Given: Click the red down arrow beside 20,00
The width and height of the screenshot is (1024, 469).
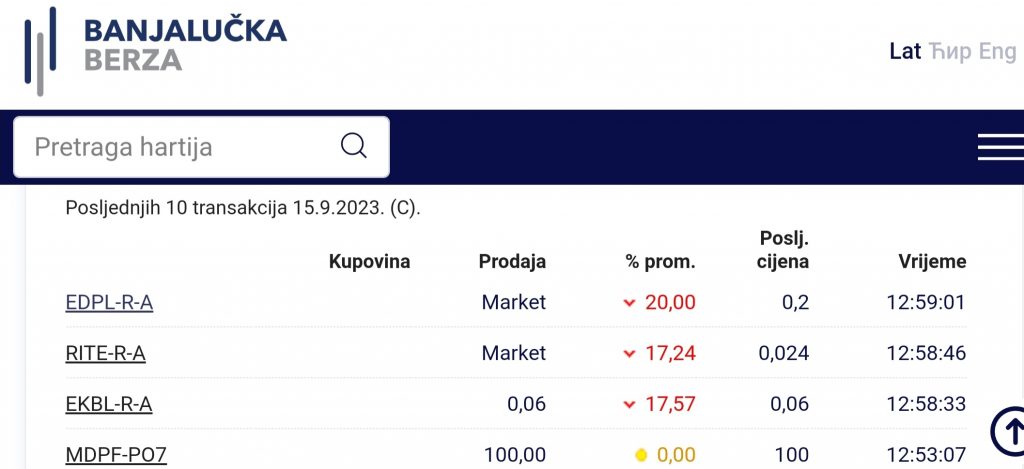Looking at the screenshot, I should click(x=630, y=303).
